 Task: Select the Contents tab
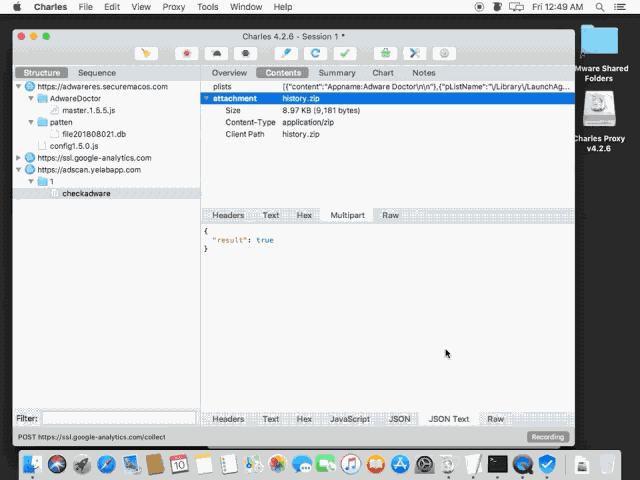pos(283,73)
